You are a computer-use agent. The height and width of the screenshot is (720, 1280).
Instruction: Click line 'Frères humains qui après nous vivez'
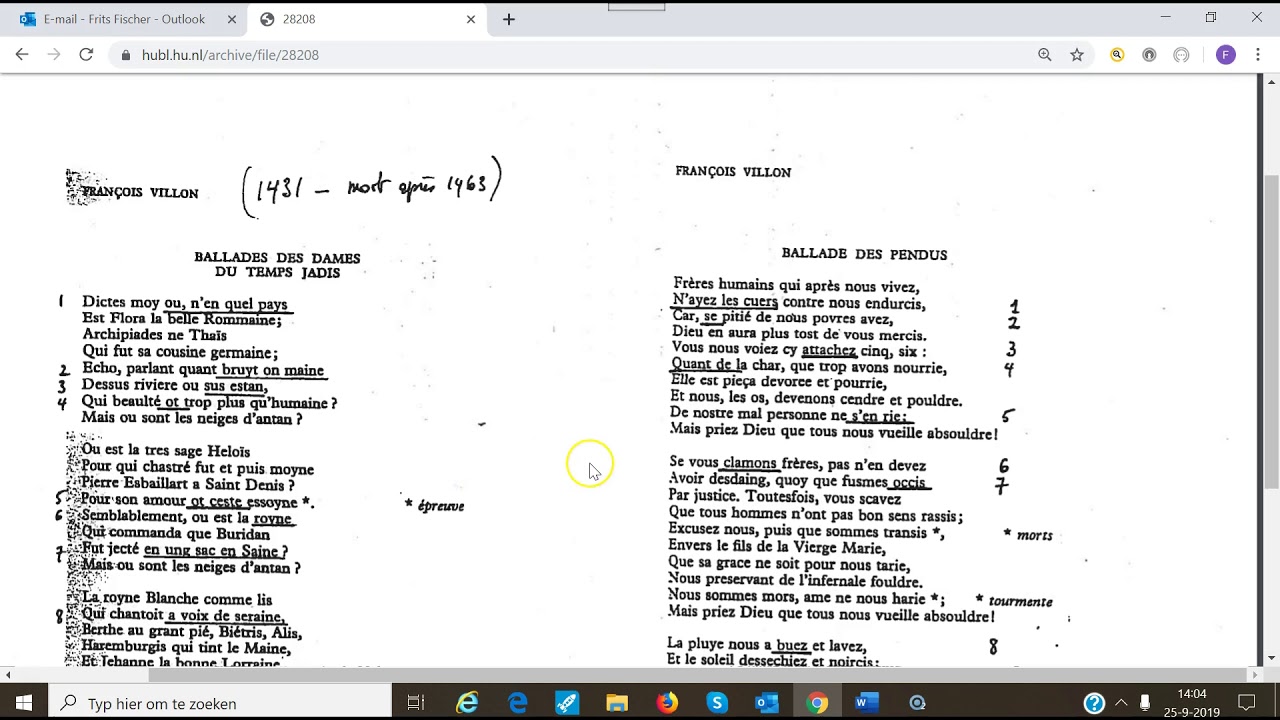(x=796, y=286)
